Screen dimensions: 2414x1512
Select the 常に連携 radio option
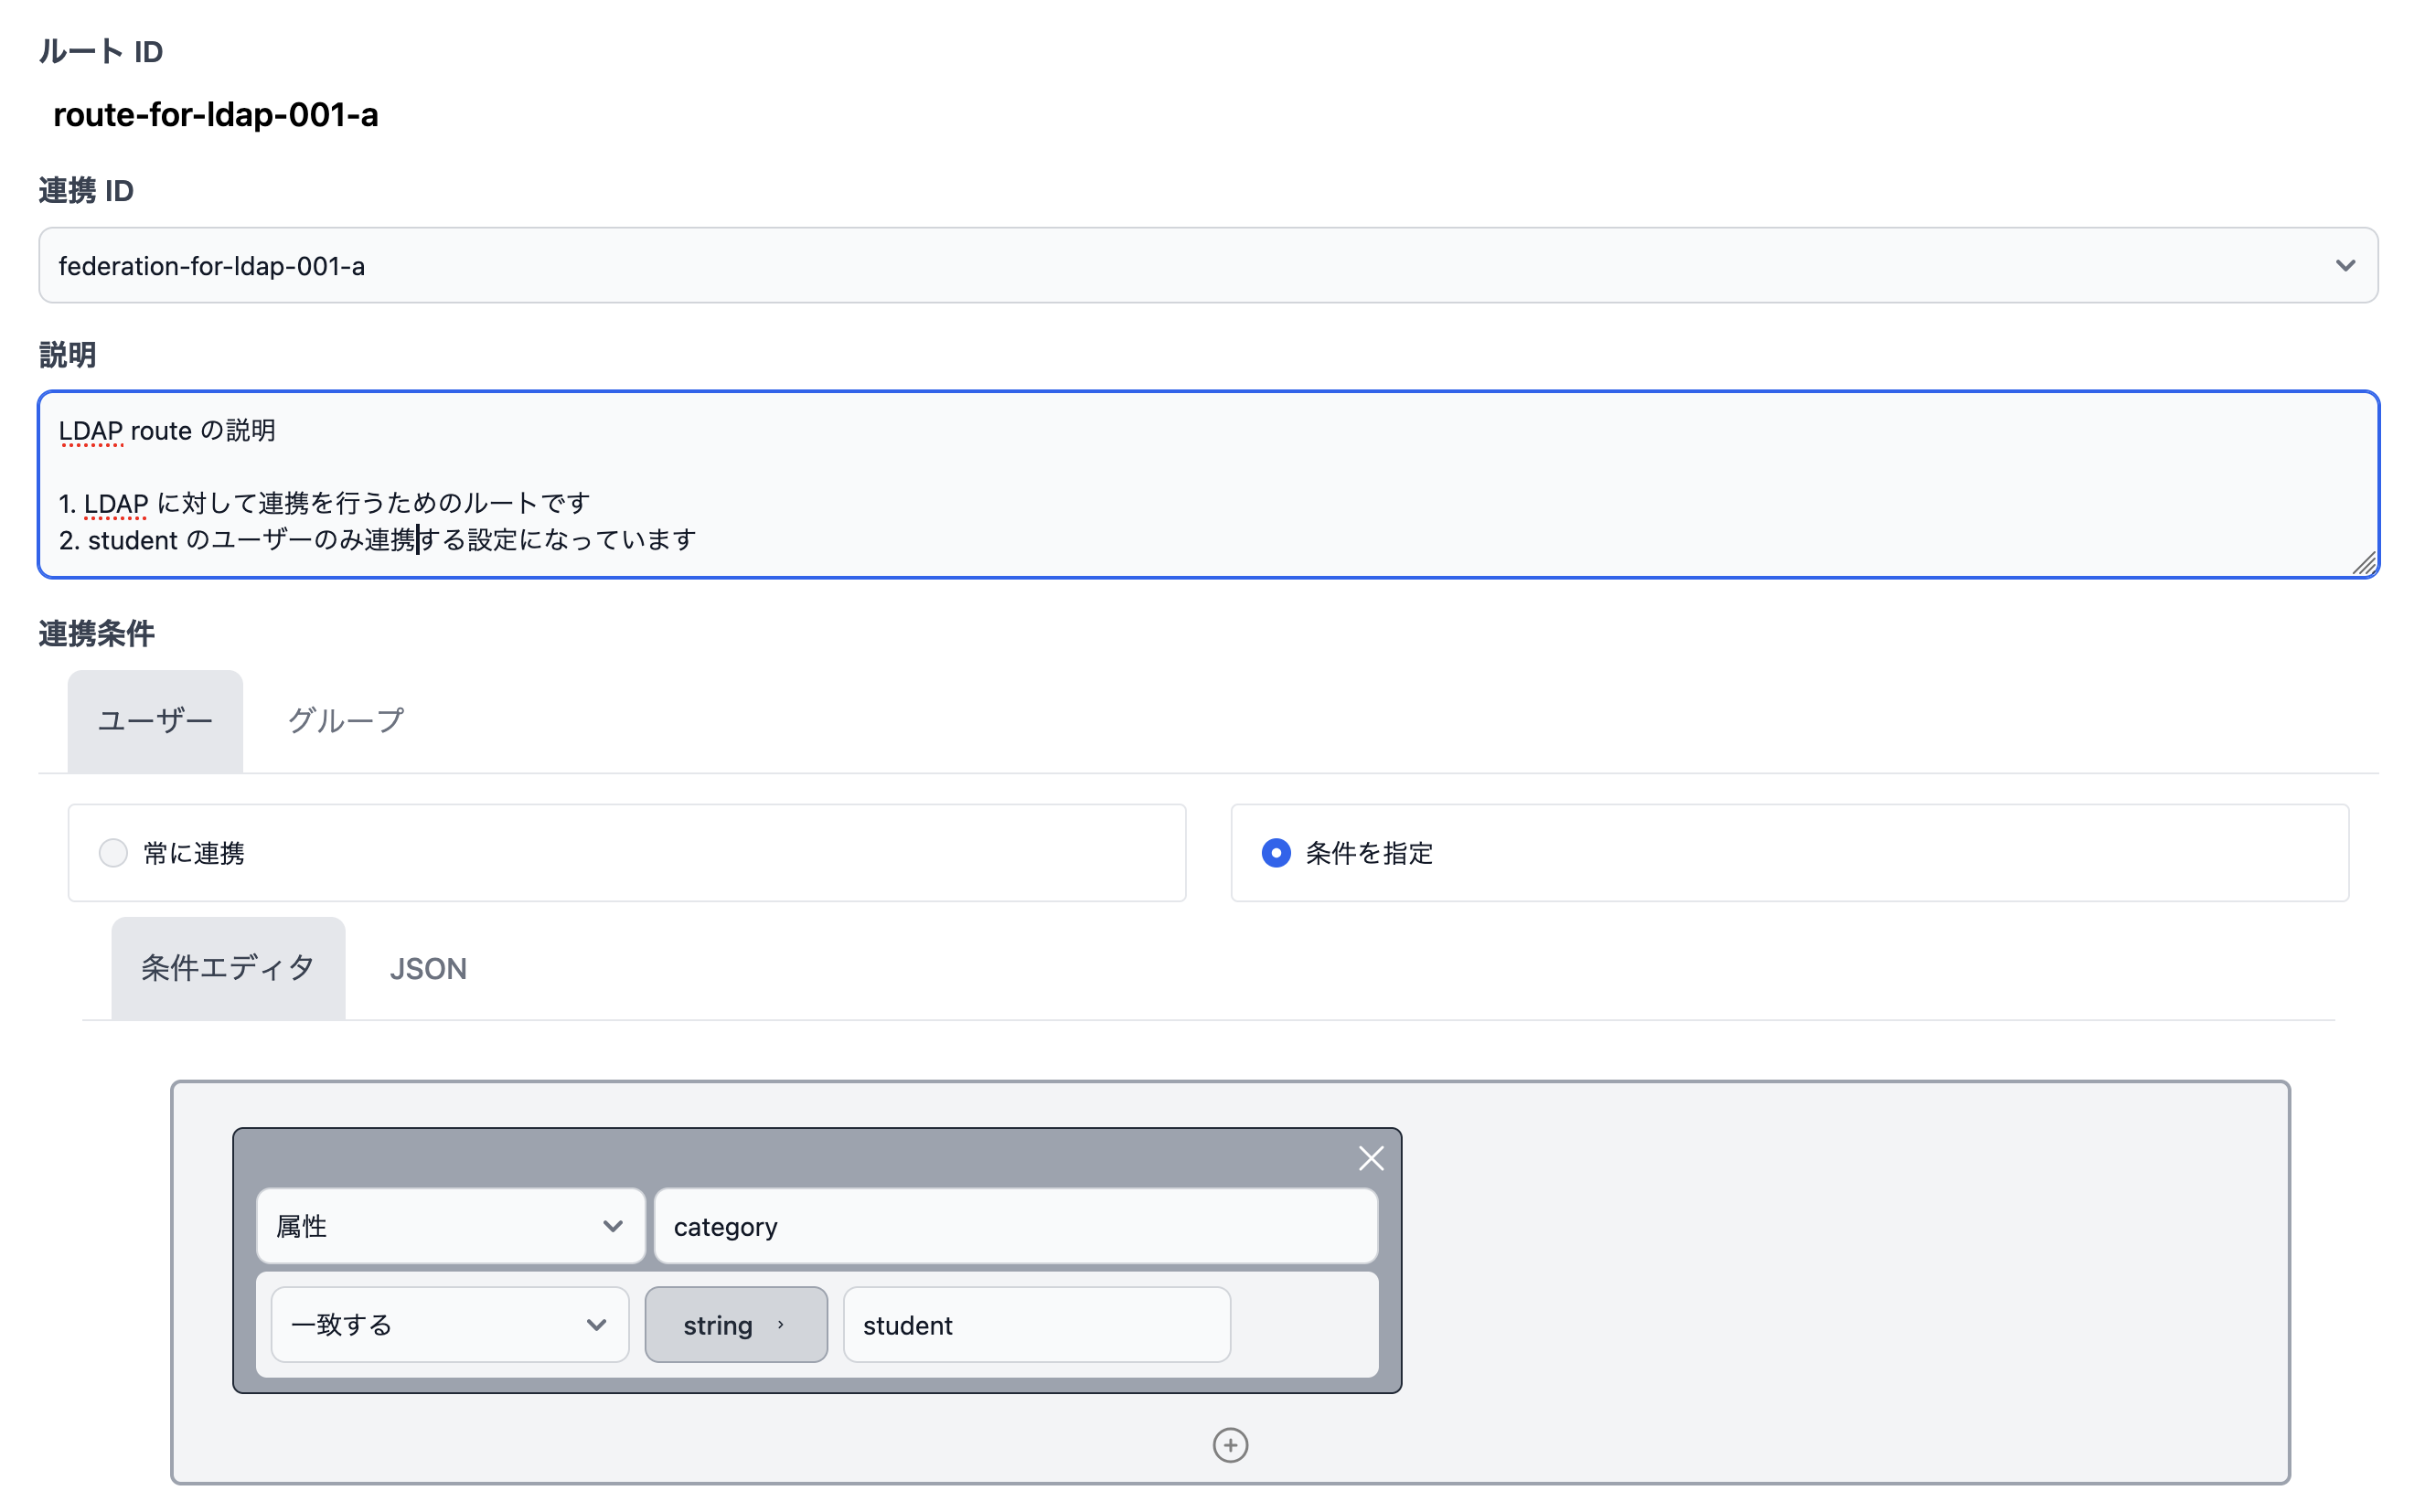pos(113,853)
